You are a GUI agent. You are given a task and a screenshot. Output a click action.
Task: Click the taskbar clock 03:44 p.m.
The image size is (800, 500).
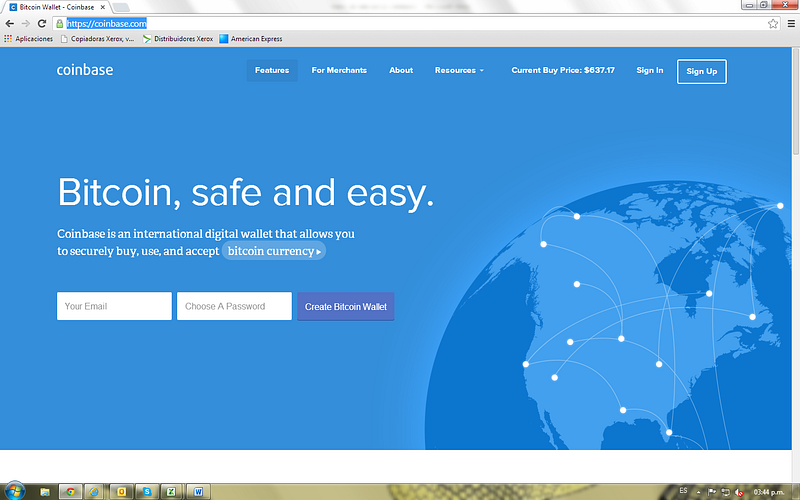pos(768,492)
